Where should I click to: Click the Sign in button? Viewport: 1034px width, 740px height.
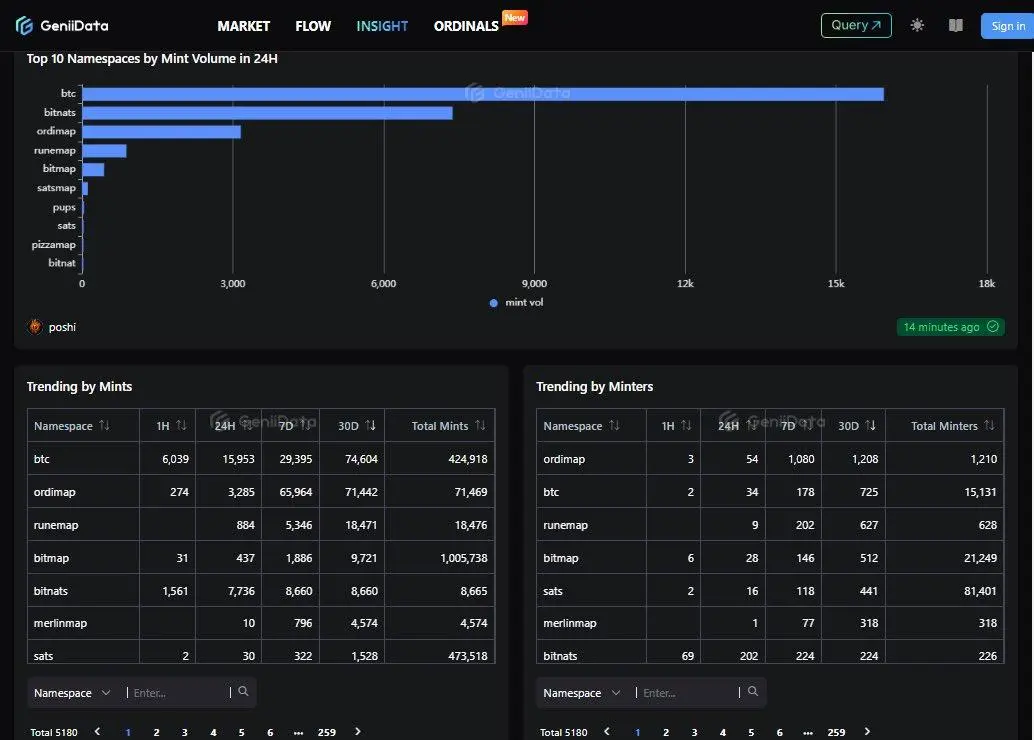(x=1008, y=26)
